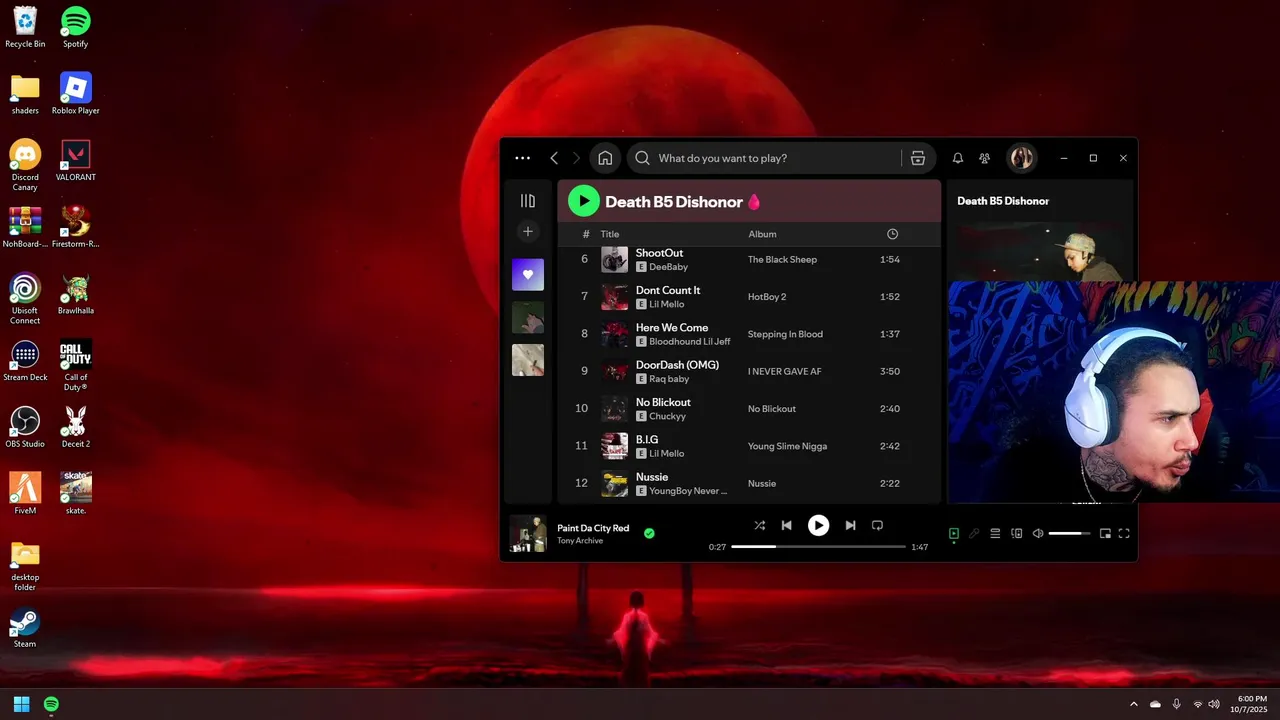
Task: Open the Friend Activity icon
Action: (x=984, y=158)
